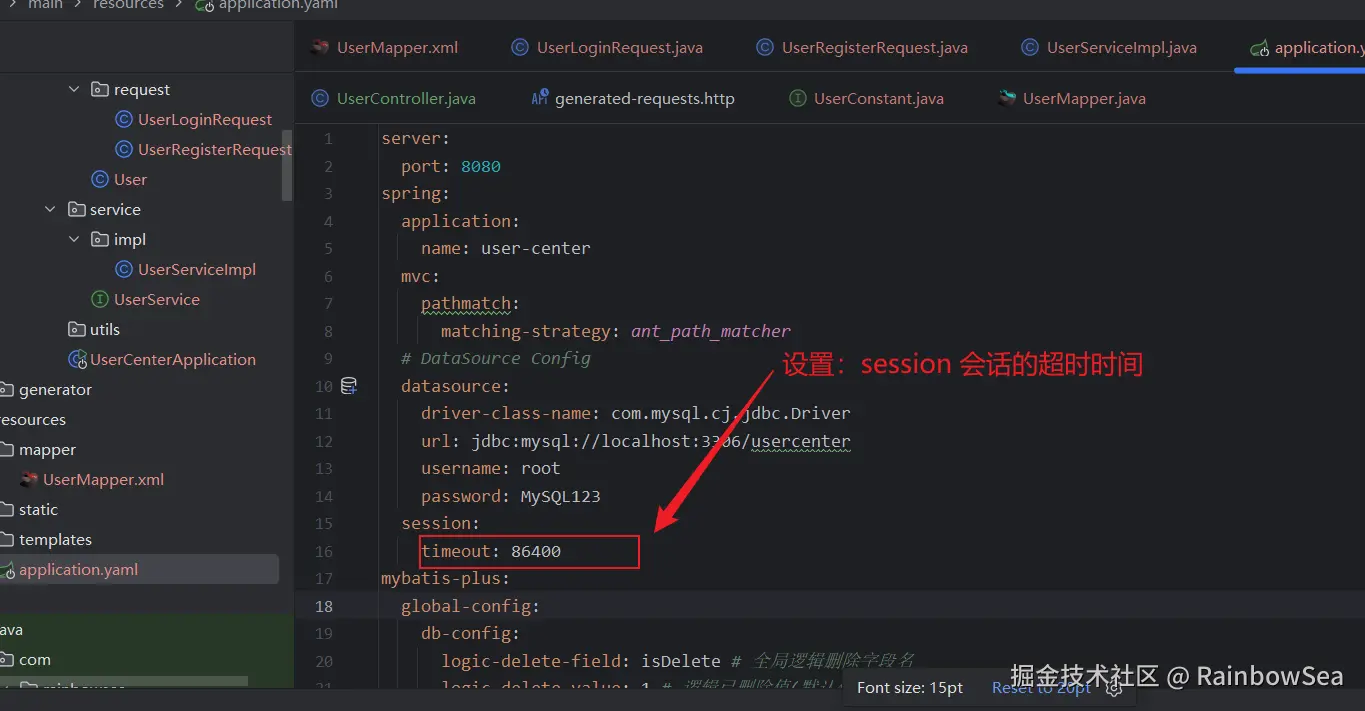Collapse the service folder chevron
The height and width of the screenshot is (711, 1365).
point(50,209)
